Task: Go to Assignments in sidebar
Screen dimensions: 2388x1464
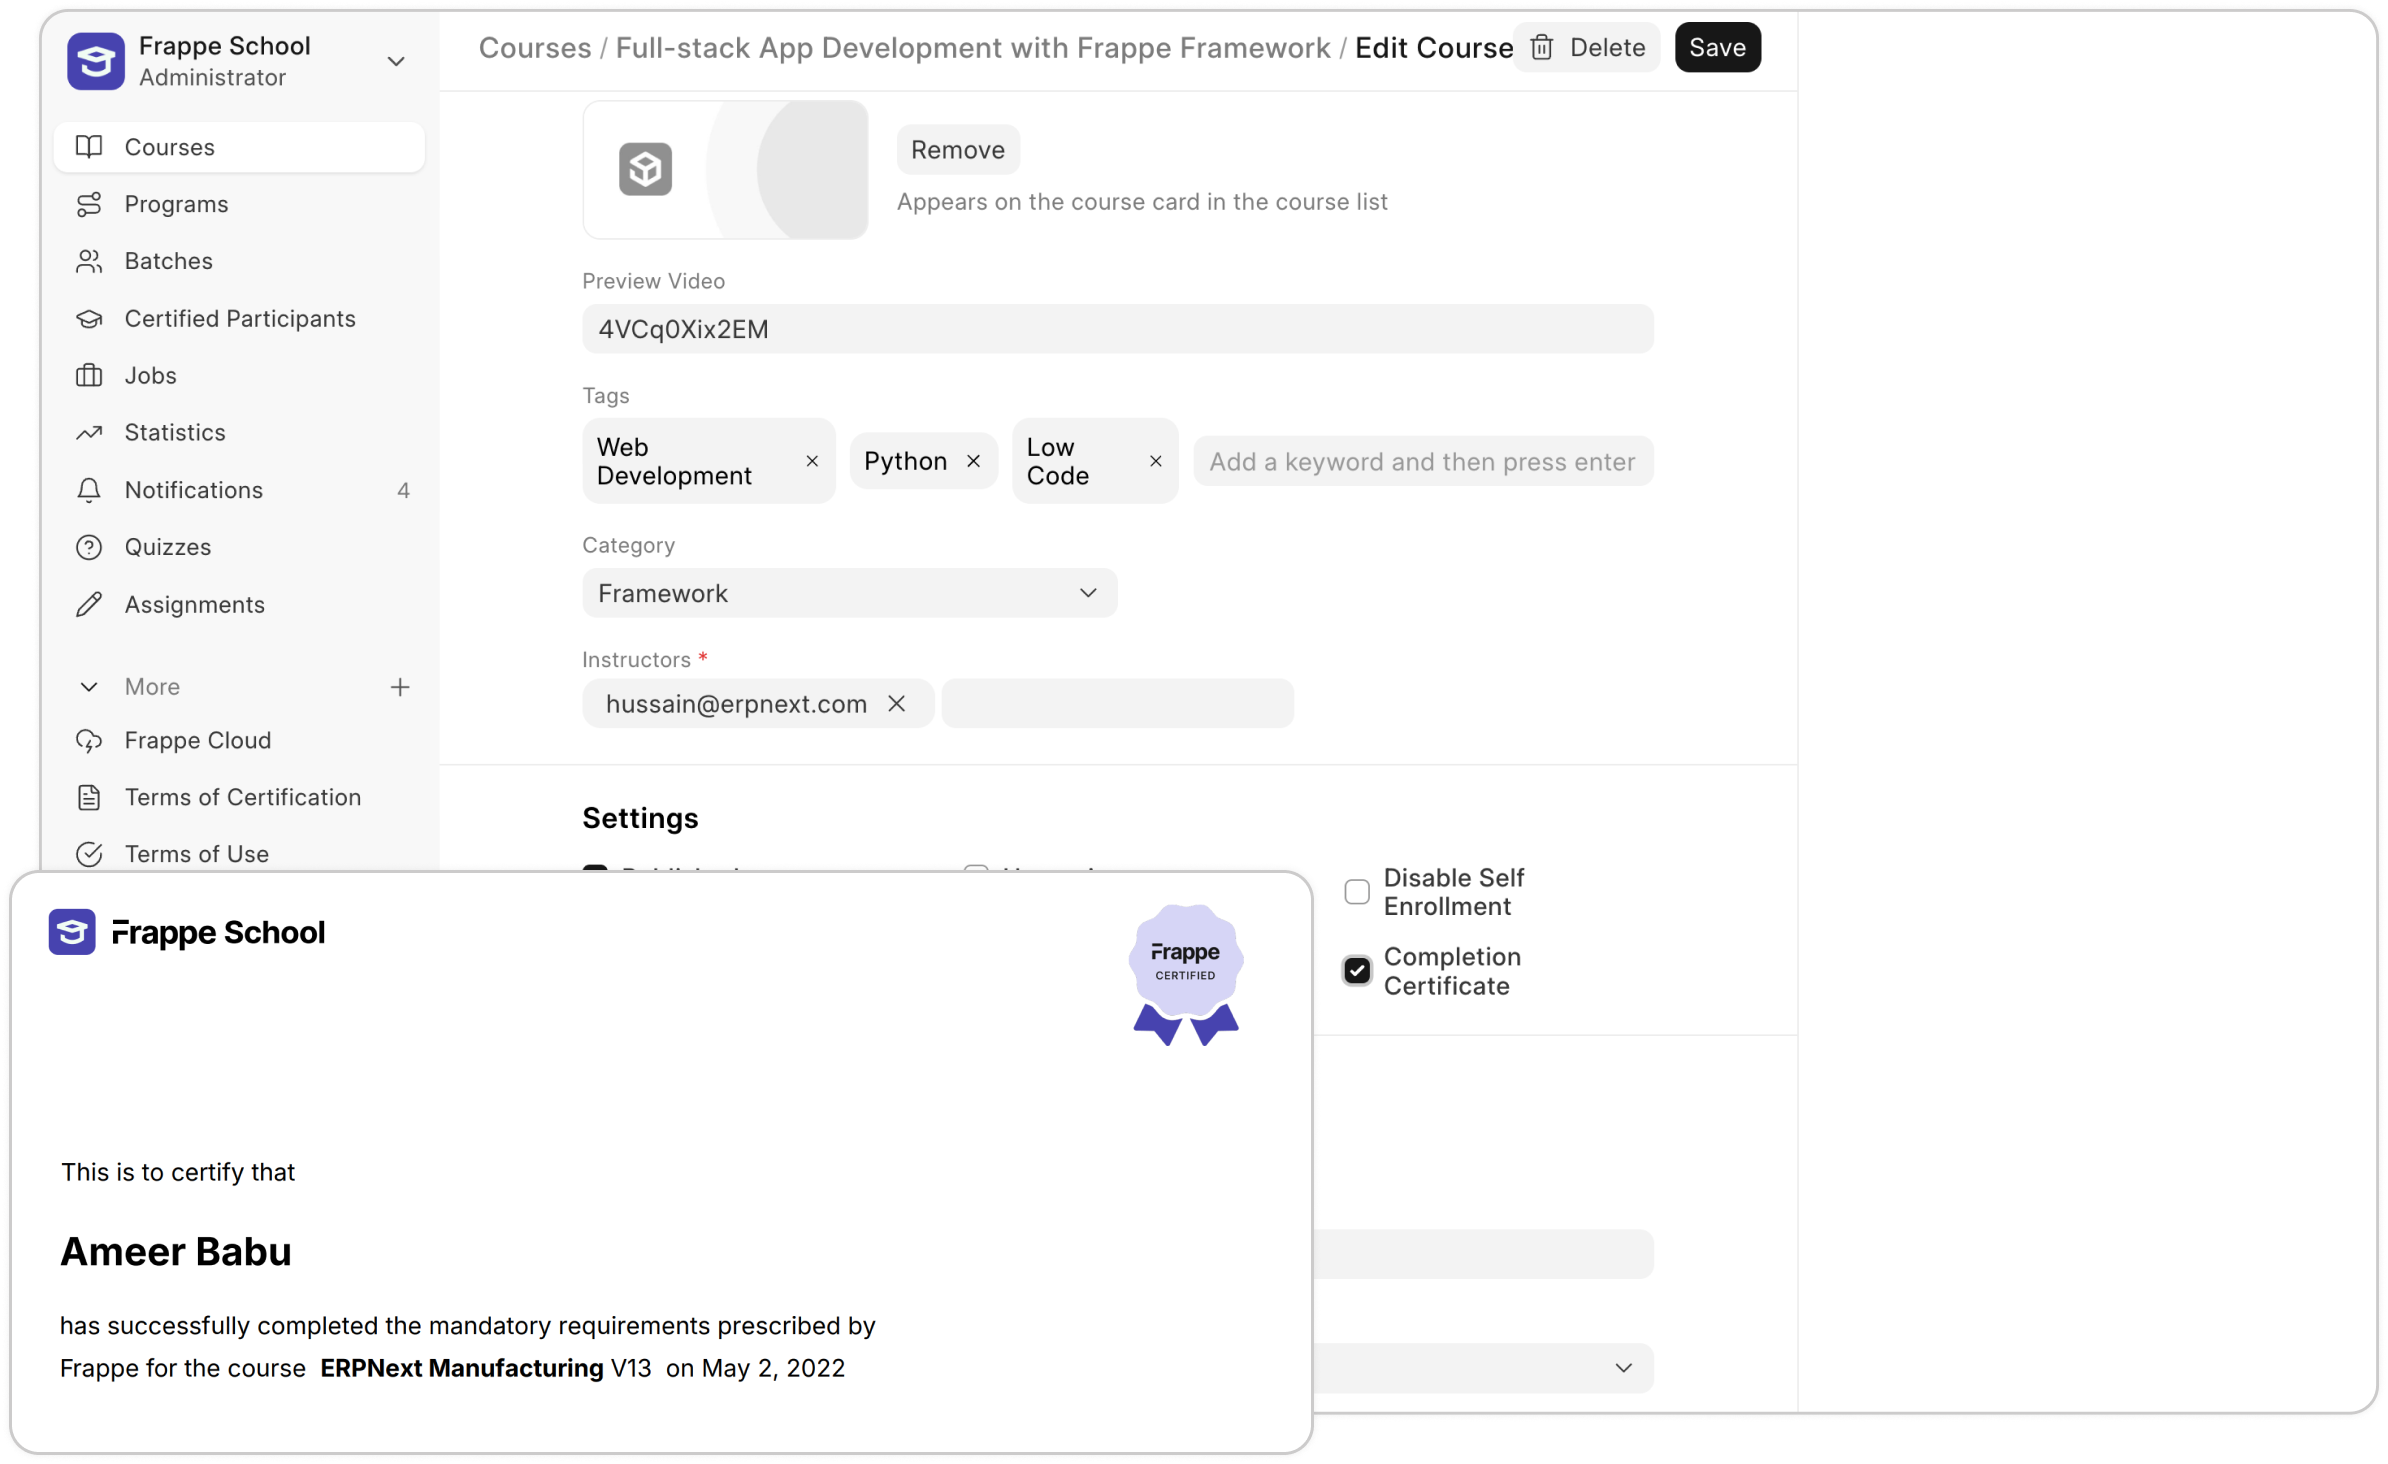Action: coord(194,605)
